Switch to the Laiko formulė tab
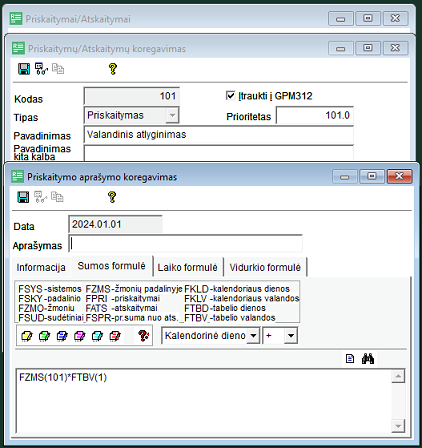This screenshot has height=448, width=422. click(187, 267)
